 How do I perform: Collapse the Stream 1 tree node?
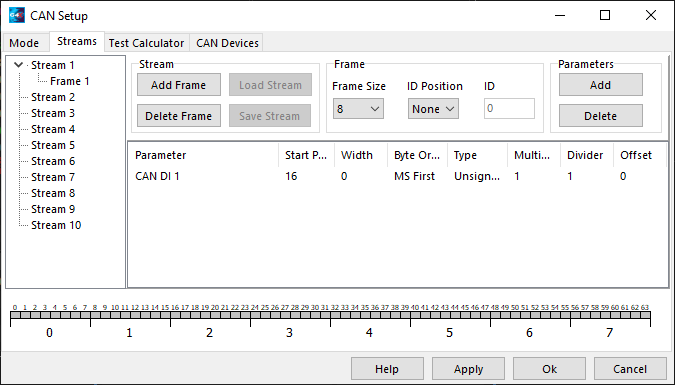coord(18,65)
